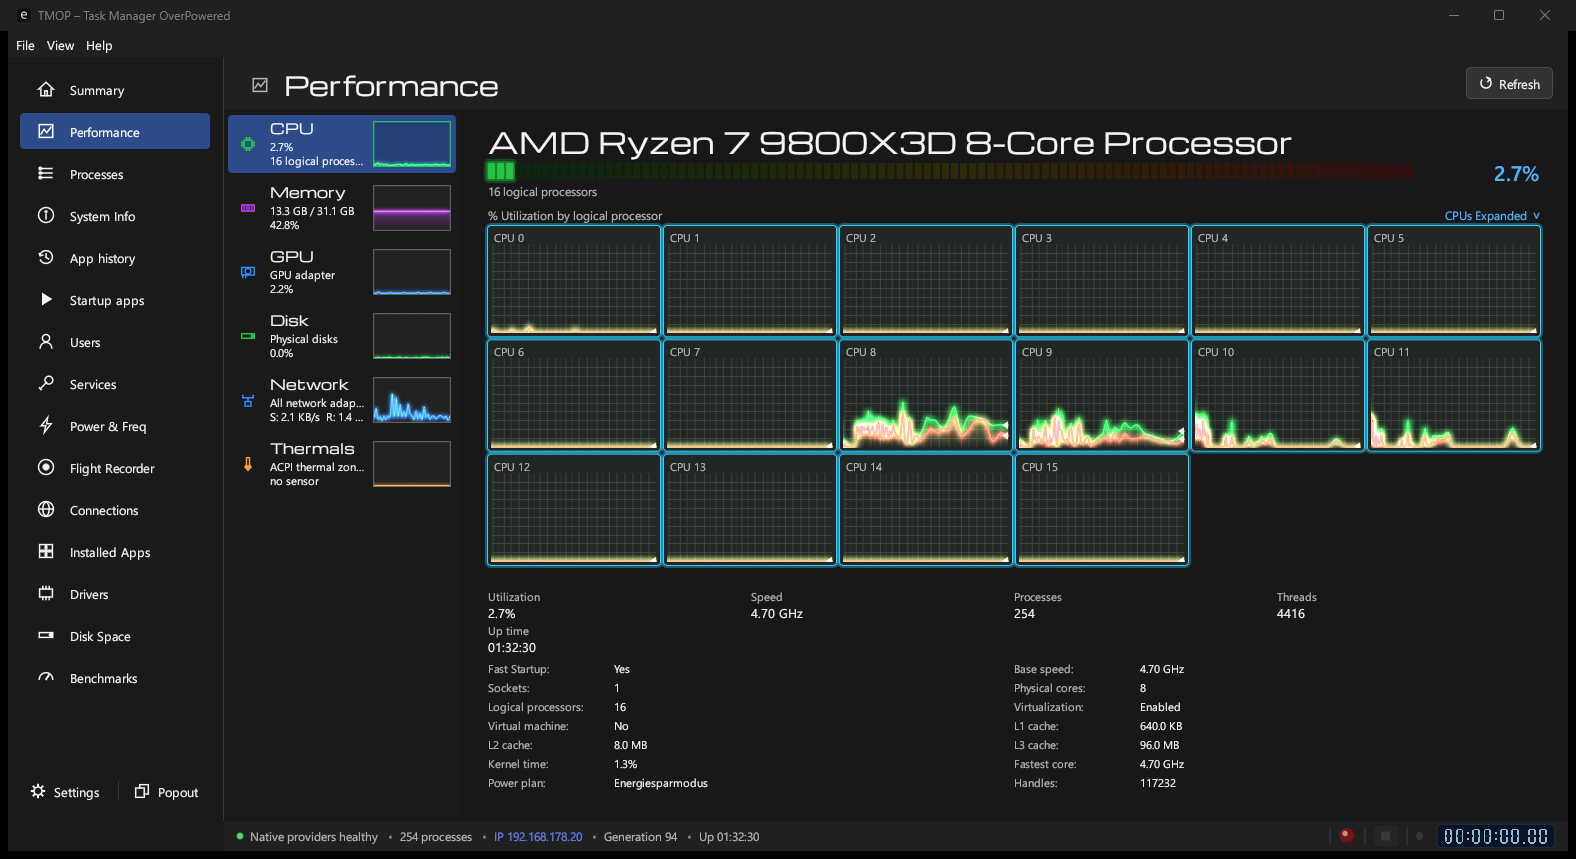Viewport: 1576px width, 859px height.
Task: Click the CPU 15 utilization graph
Action: (1102, 510)
